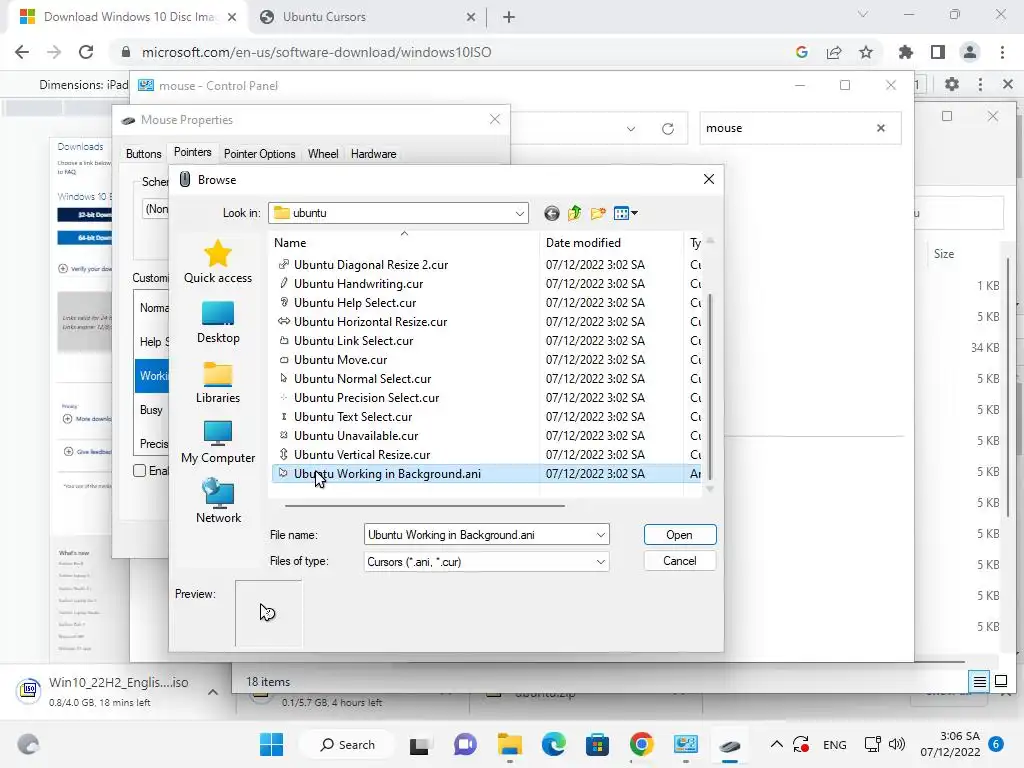Open Chrome profile avatar
The height and width of the screenshot is (768, 1024).
point(970,52)
